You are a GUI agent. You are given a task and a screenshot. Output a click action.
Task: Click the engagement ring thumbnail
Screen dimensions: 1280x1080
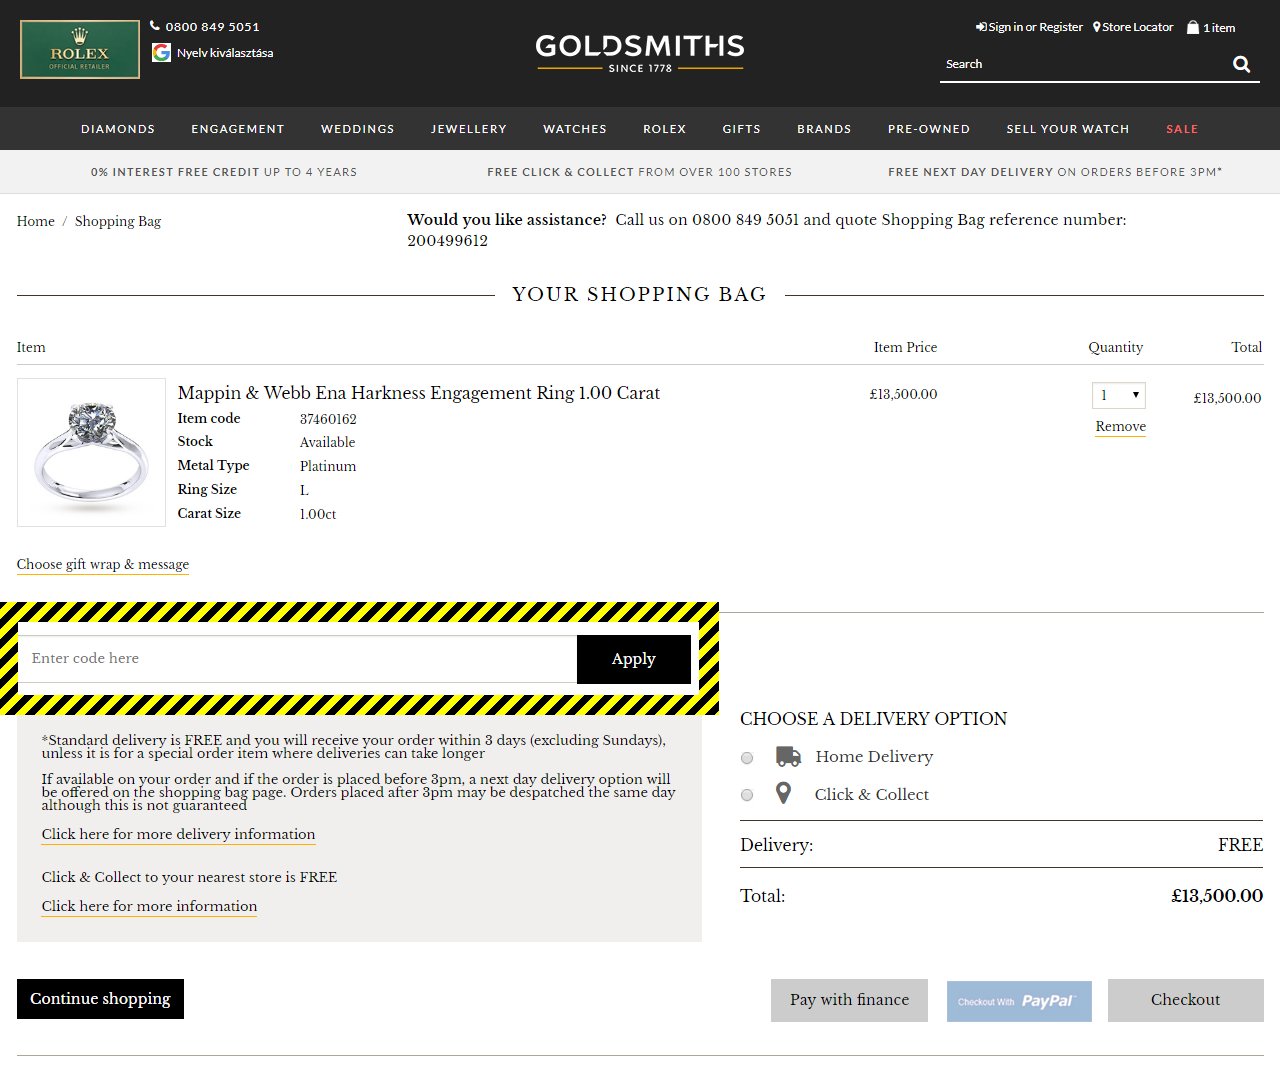91,452
